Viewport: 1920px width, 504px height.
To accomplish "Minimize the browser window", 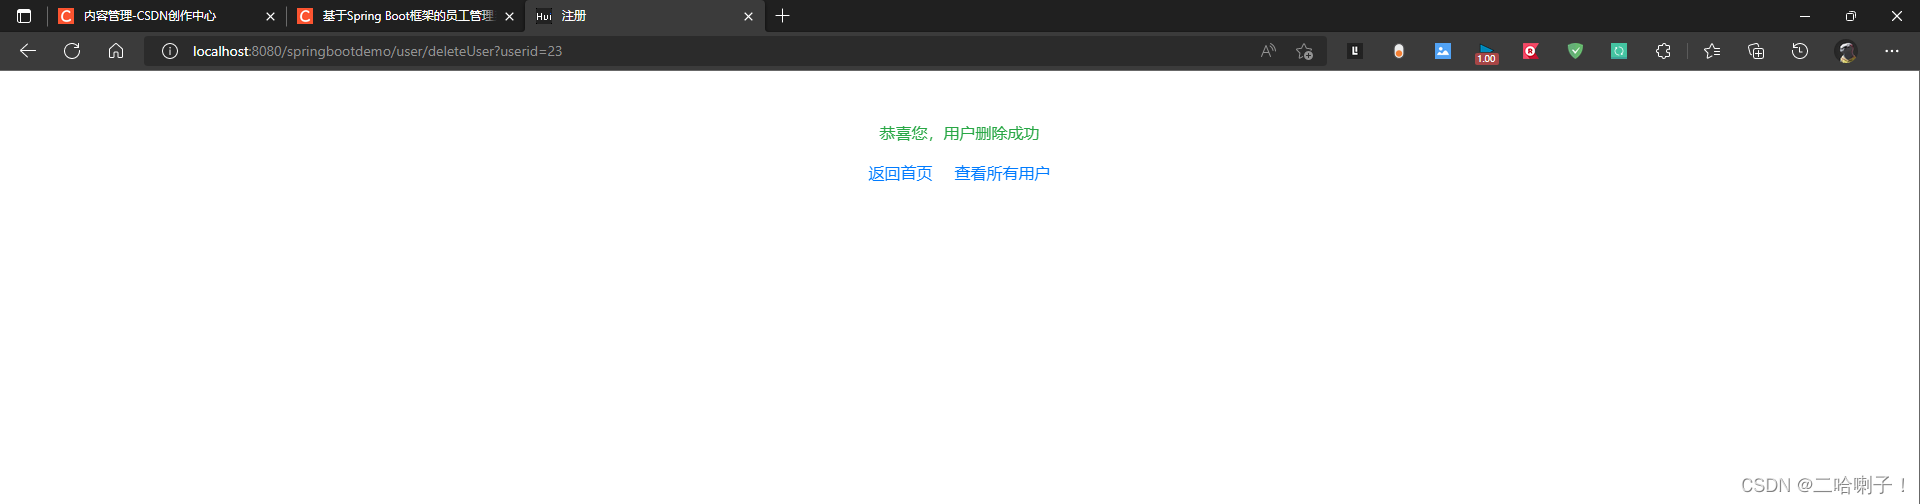I will click(x=1805, y=16).
